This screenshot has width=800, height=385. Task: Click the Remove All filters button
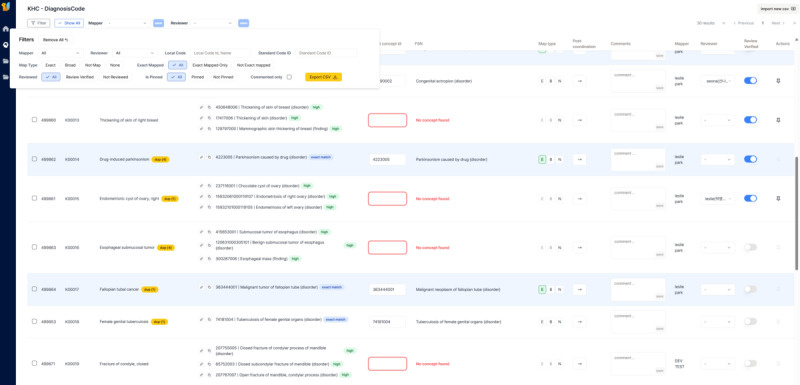click(x=56, y=39)
